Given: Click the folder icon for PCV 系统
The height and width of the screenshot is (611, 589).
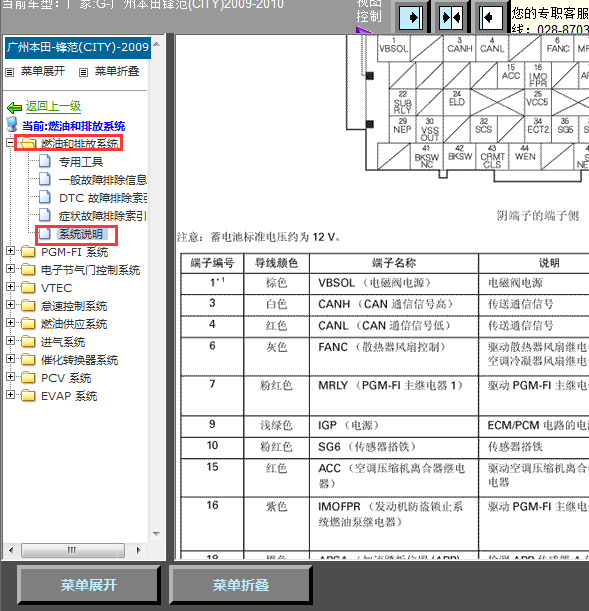Looking at the screenshot, I should click(28, 377).
